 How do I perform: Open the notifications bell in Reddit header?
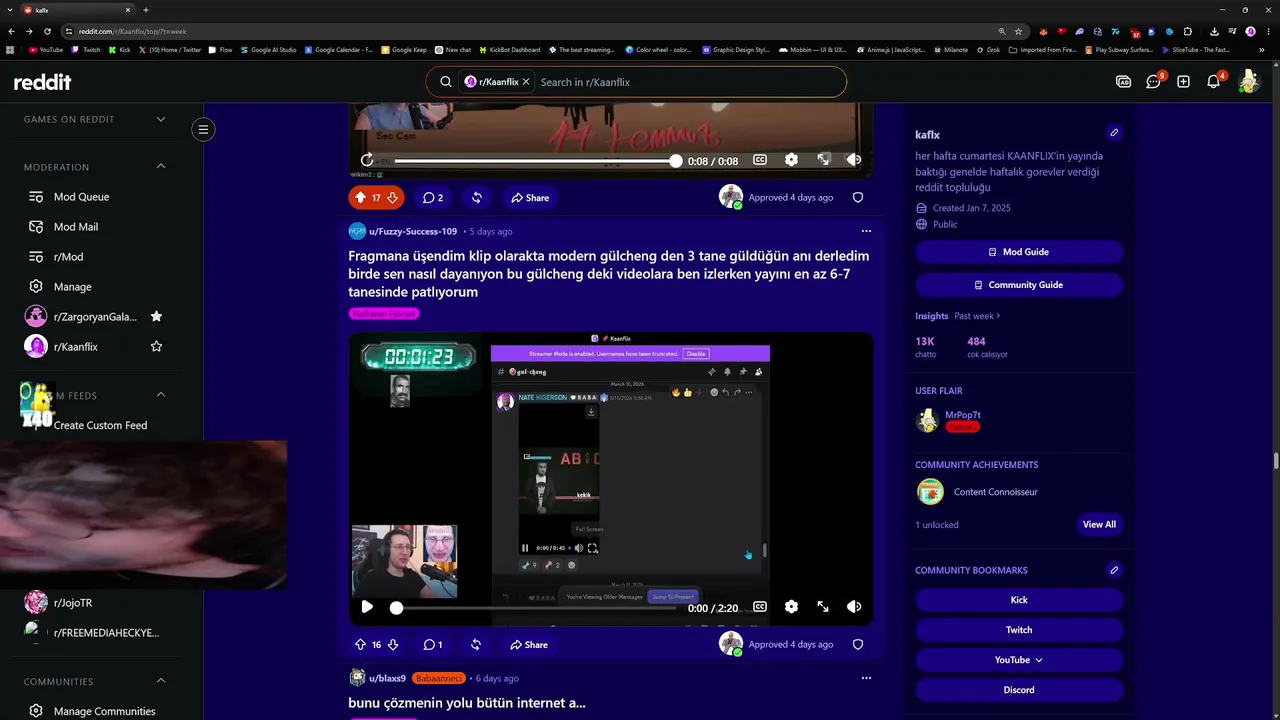click(x=1213, y=82)
